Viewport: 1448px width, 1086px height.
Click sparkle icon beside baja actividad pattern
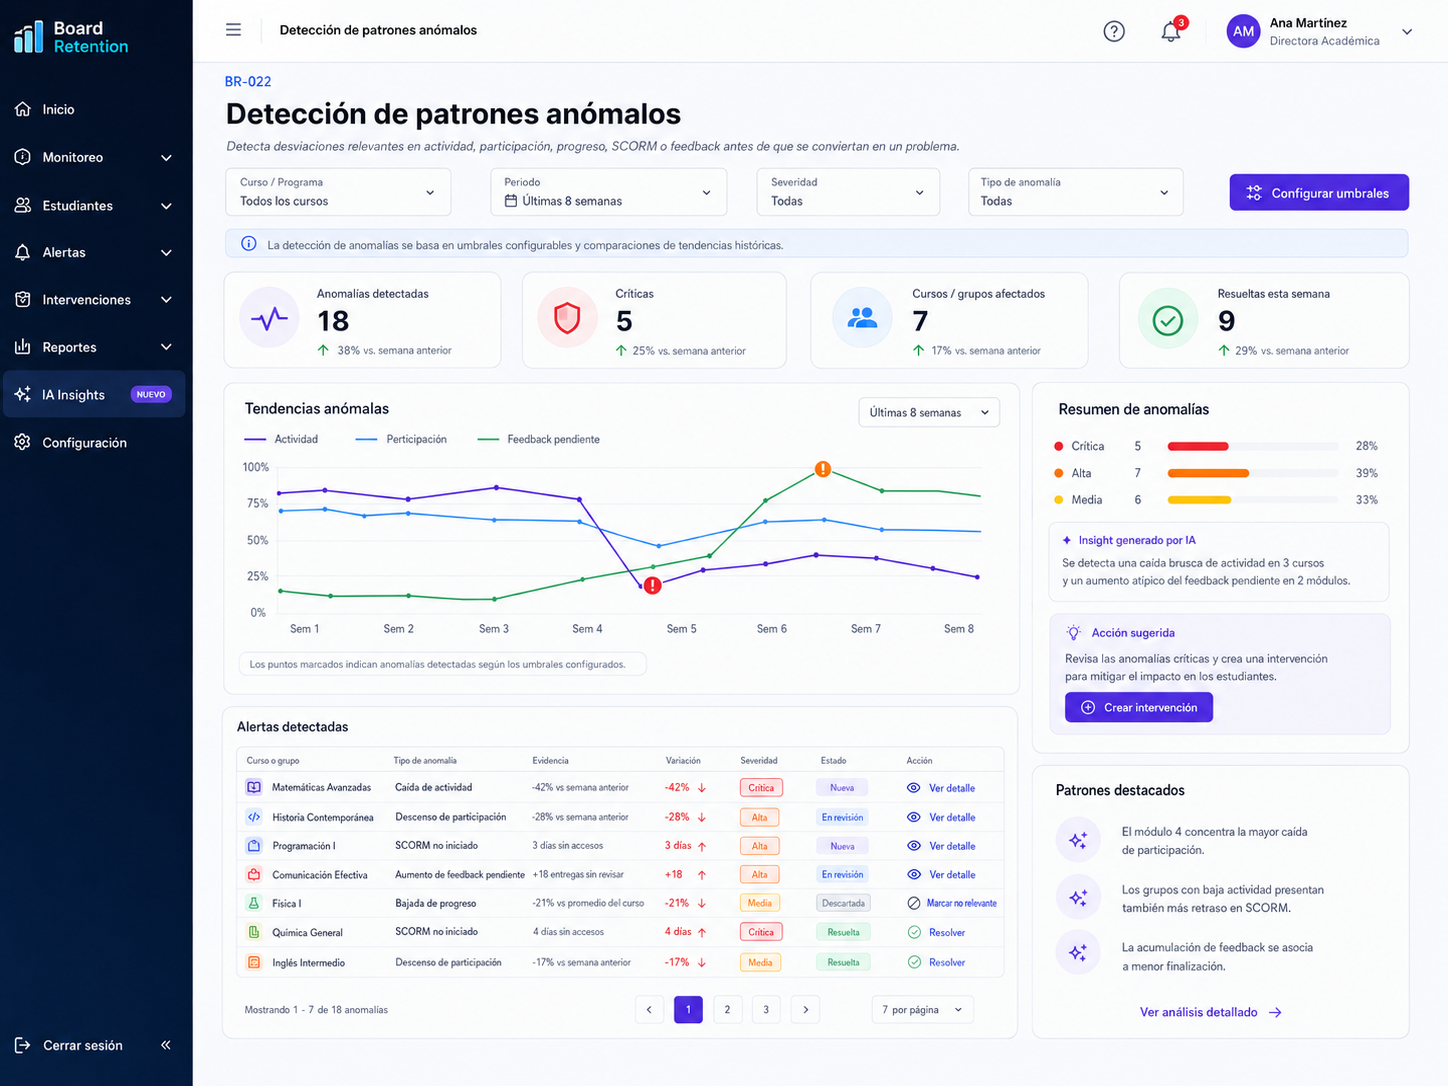tap(1078, 898)
